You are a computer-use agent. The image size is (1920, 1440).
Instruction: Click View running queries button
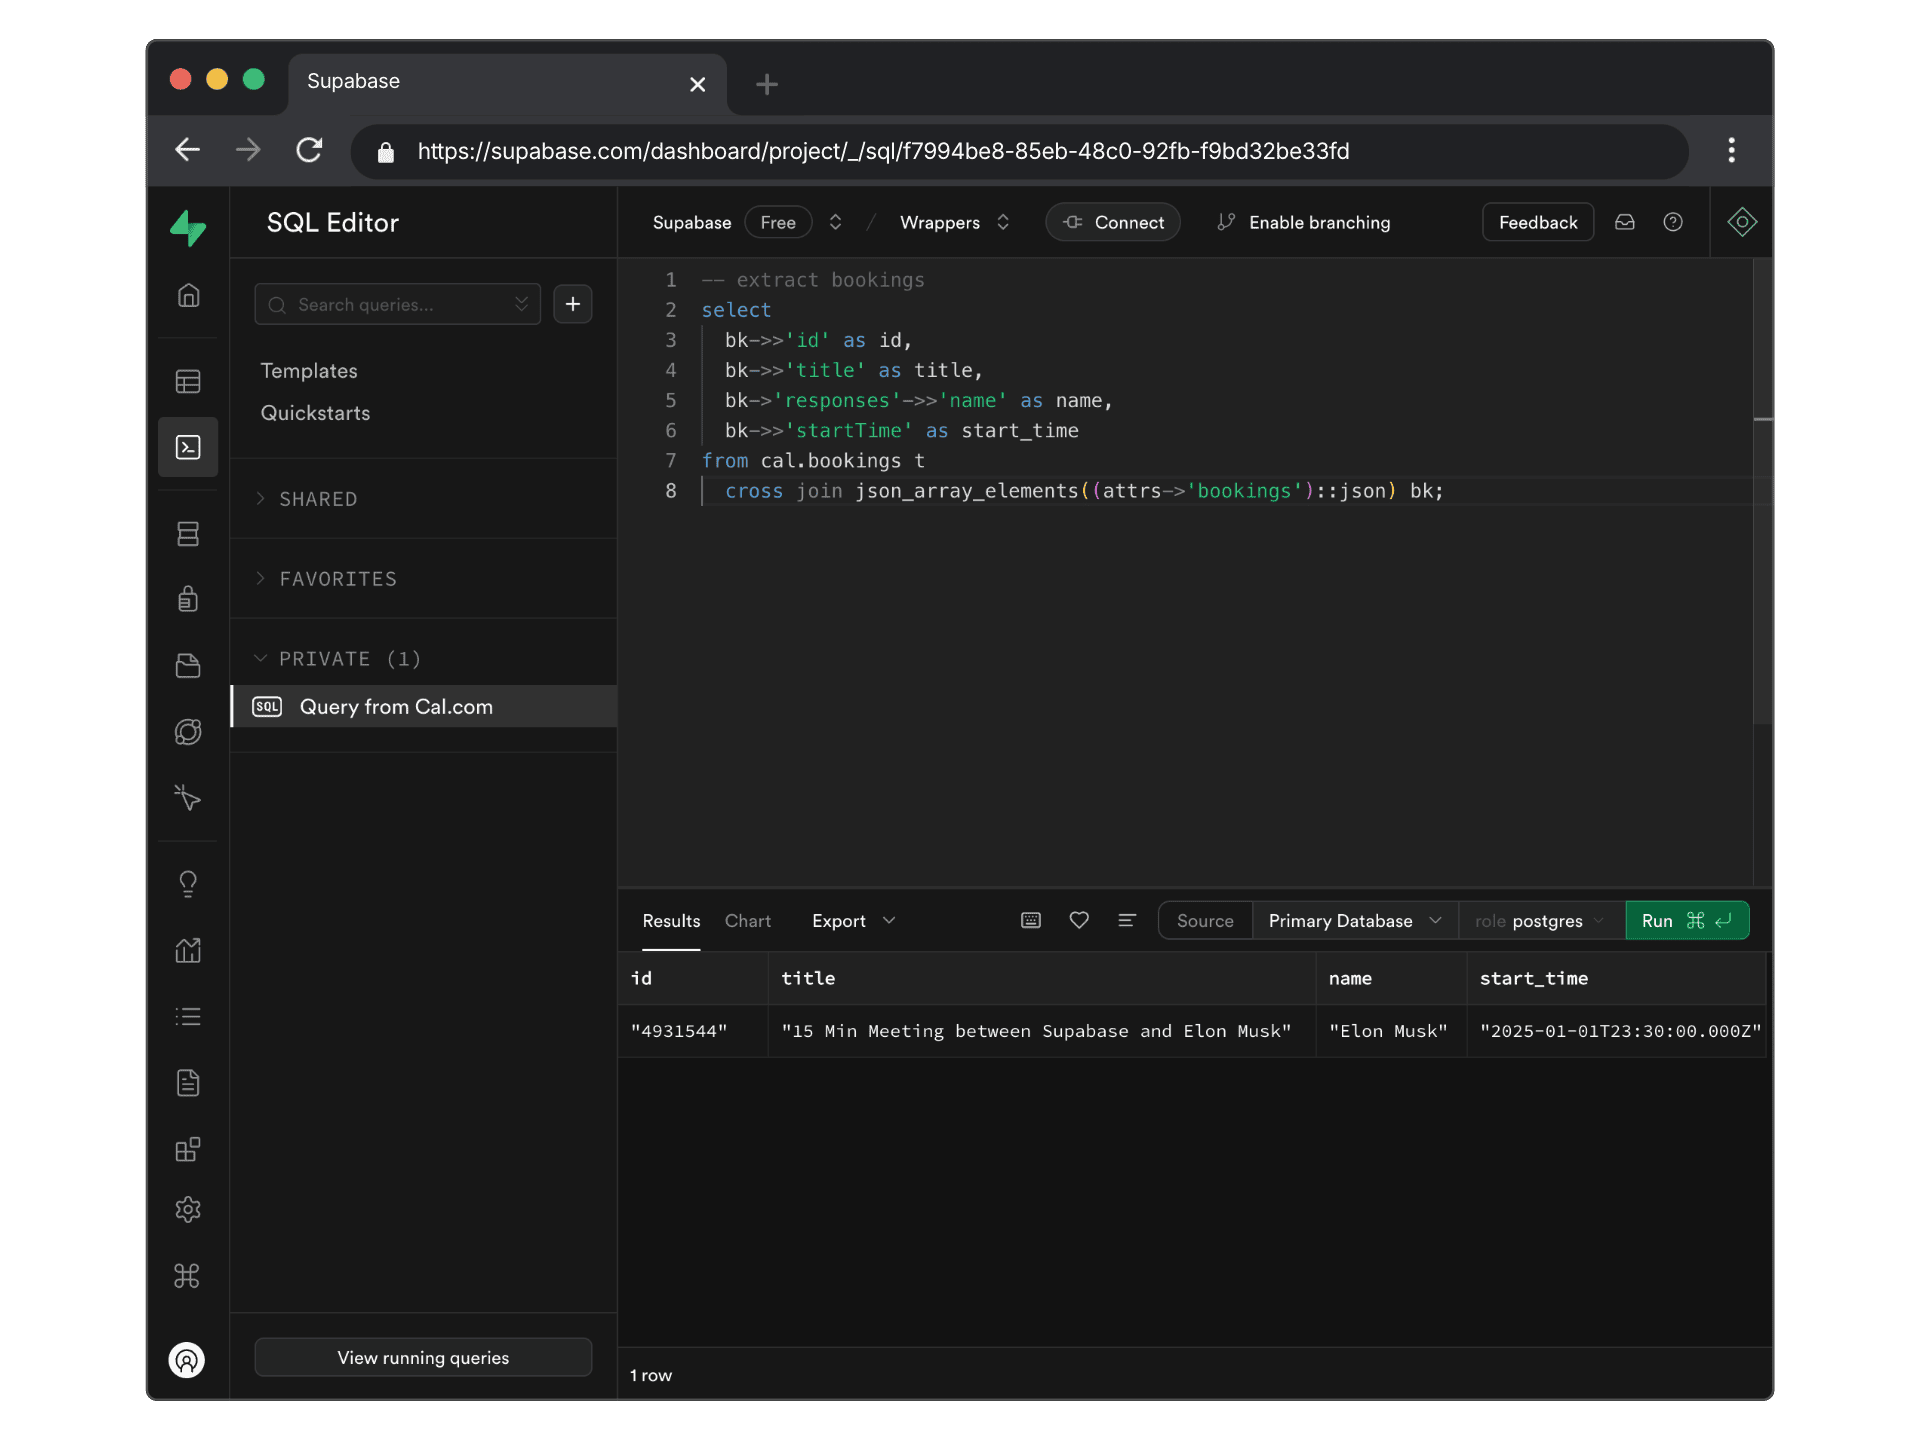[x=423, y=1357]
